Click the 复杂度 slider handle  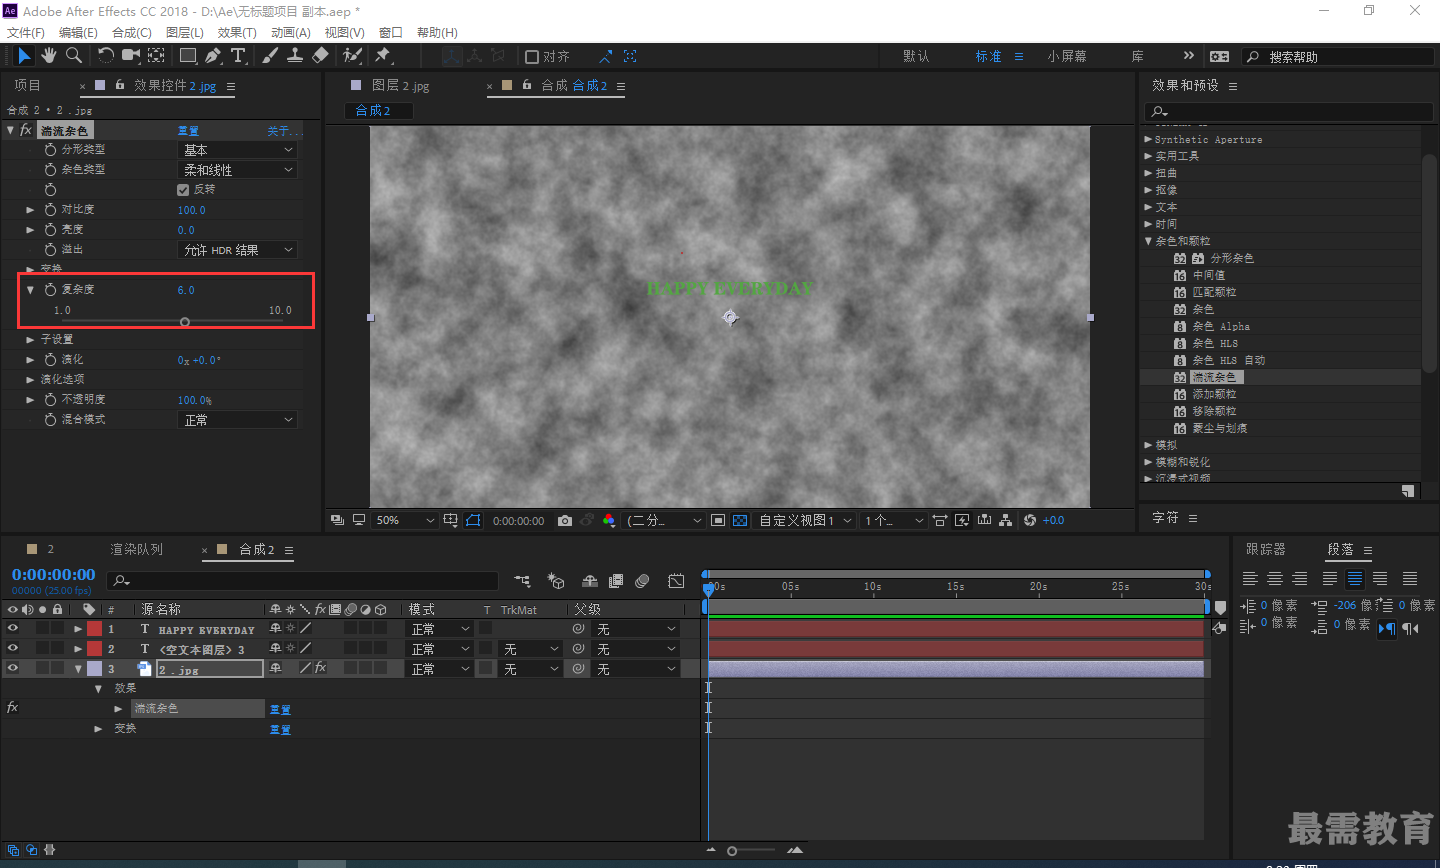pyautogui.click(x=185, y=322)
